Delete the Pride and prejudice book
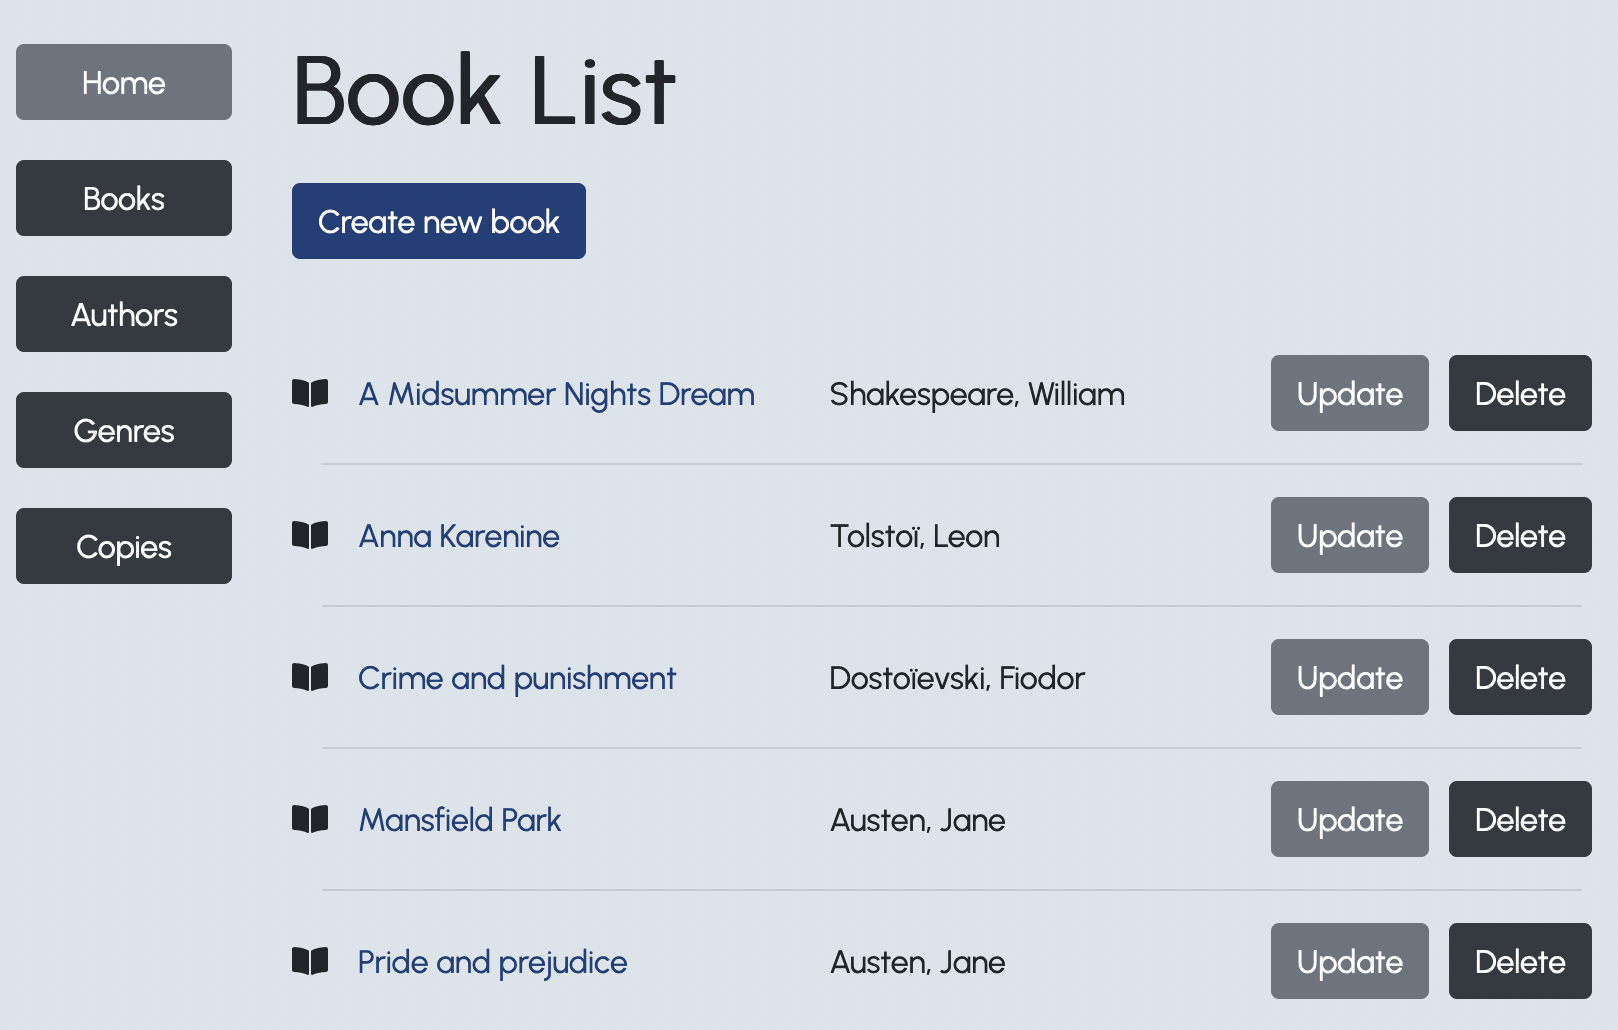1618x1030 pixels. tap(1520, 961)
